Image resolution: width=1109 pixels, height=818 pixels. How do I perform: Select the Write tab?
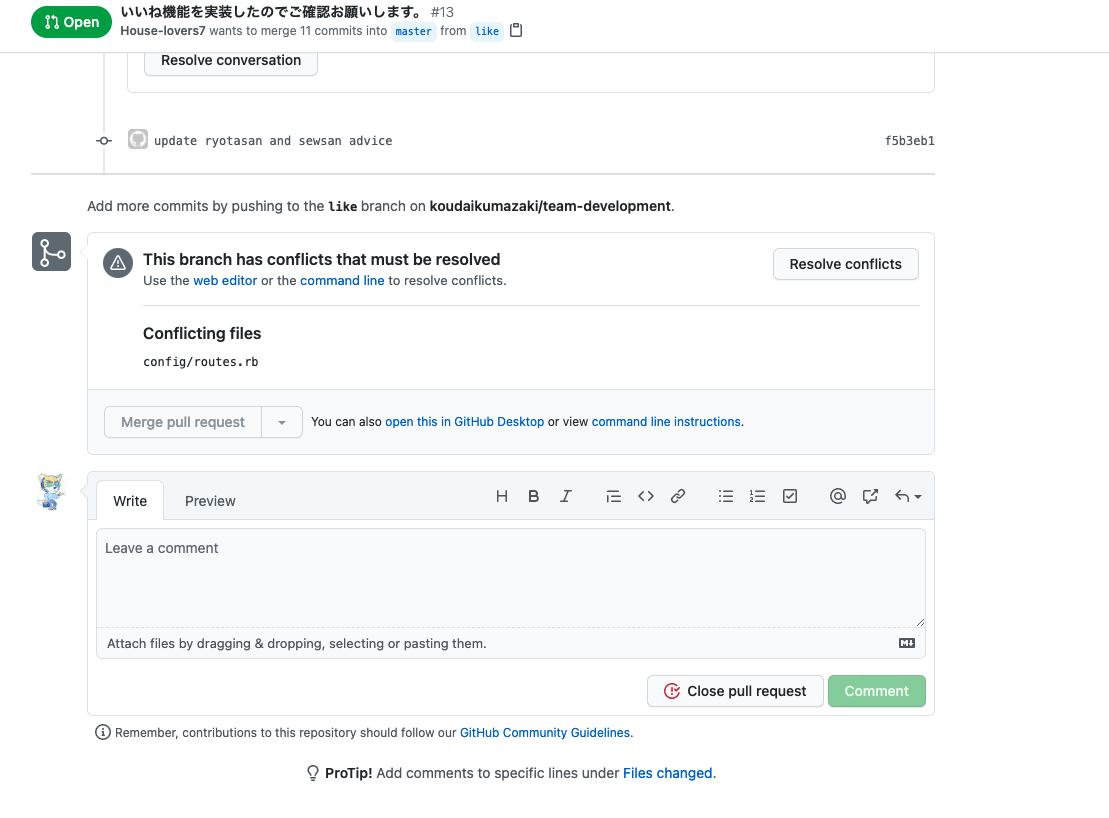tap(130, 501)
